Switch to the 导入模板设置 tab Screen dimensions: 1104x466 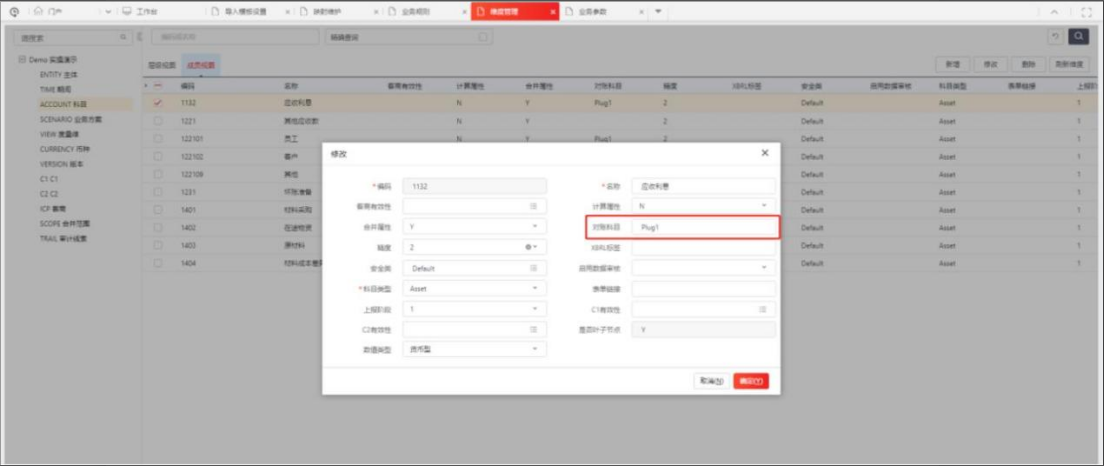click(x=244, y=12)
